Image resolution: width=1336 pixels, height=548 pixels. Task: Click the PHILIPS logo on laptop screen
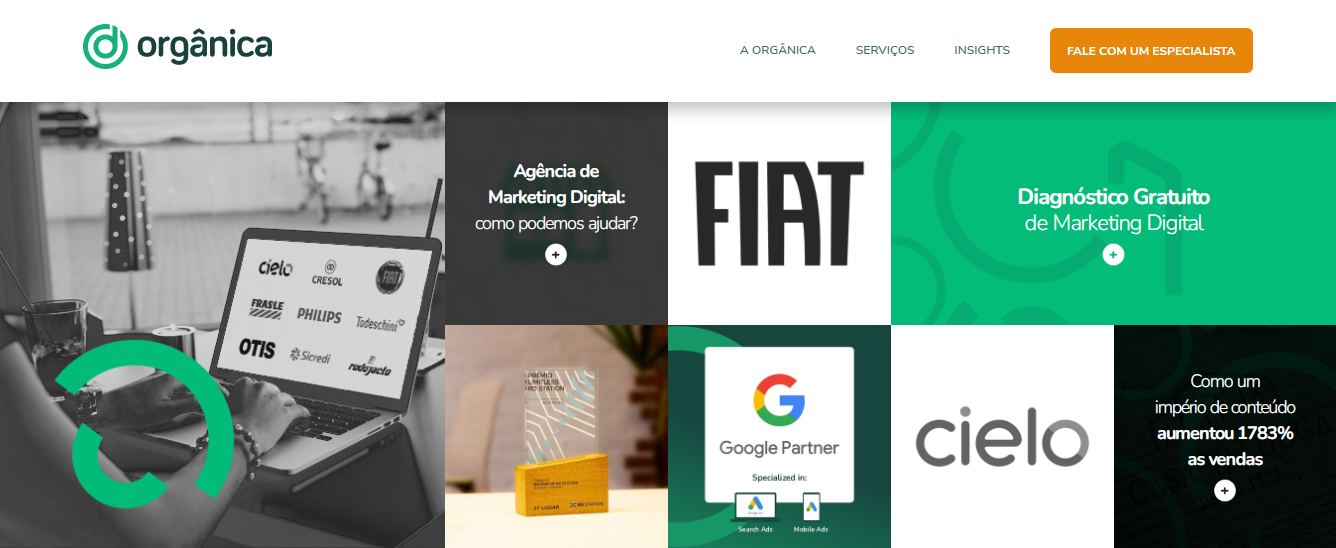point(319,315)
